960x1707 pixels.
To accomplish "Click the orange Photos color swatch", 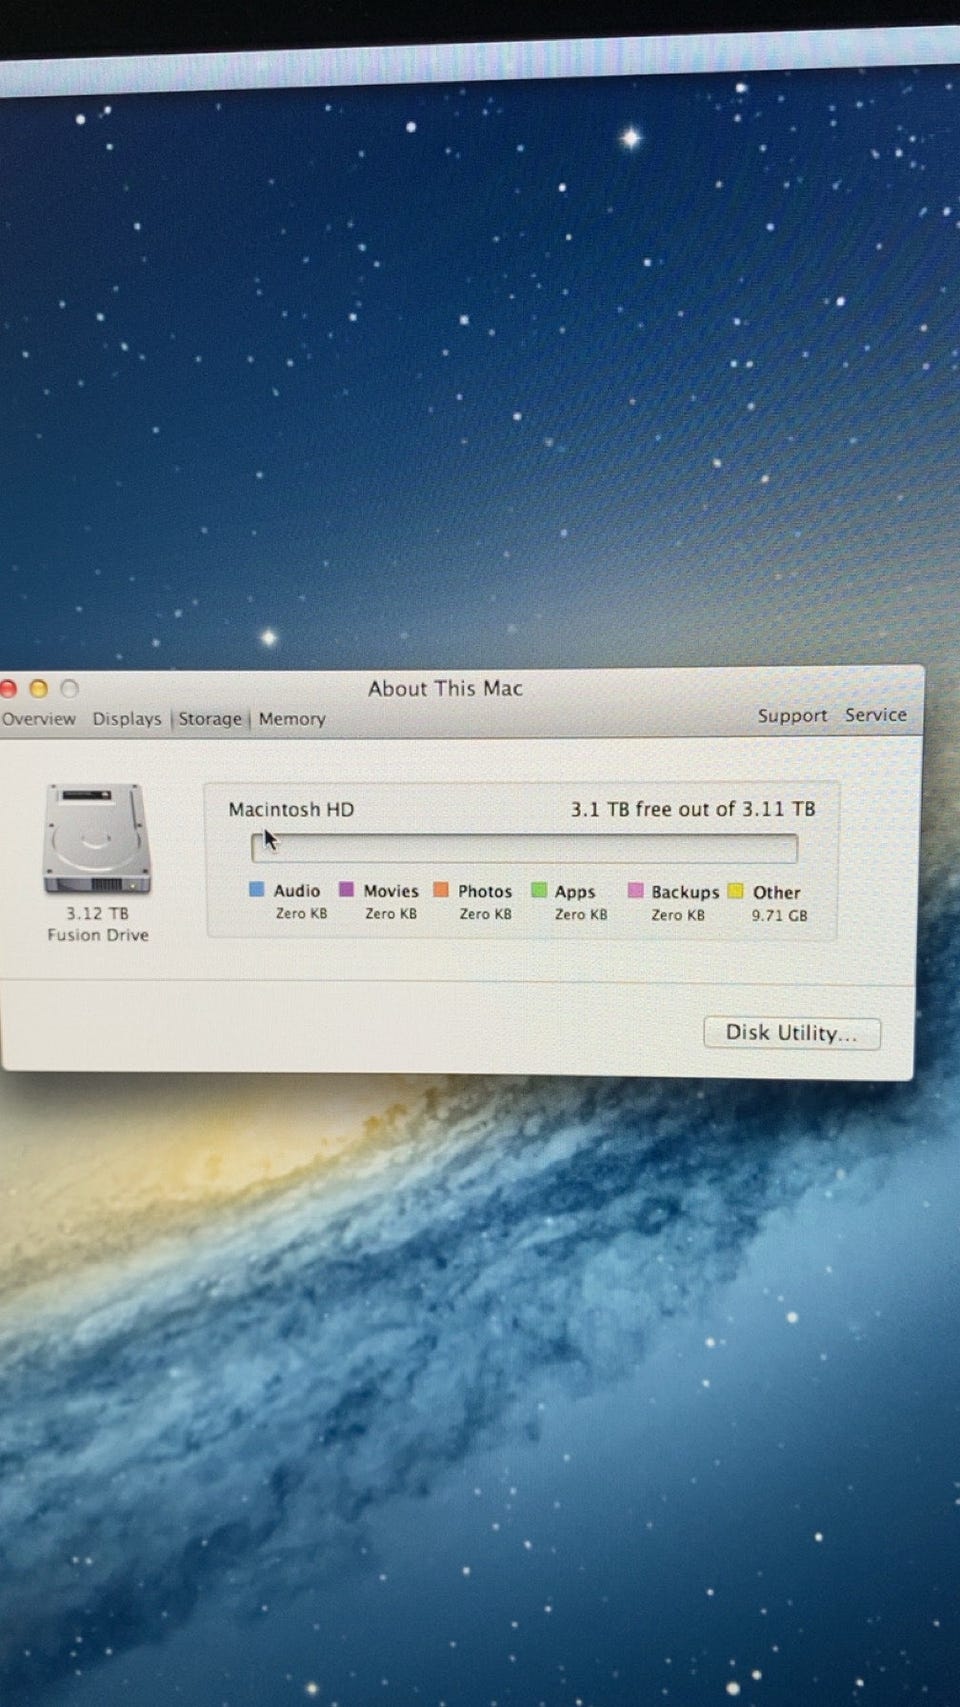I will point(441,889).
